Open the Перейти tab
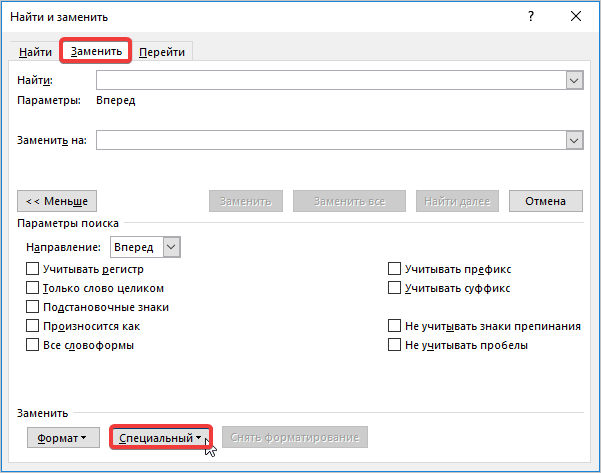Screen dimensions: 601x473 [x=162, y=52]
